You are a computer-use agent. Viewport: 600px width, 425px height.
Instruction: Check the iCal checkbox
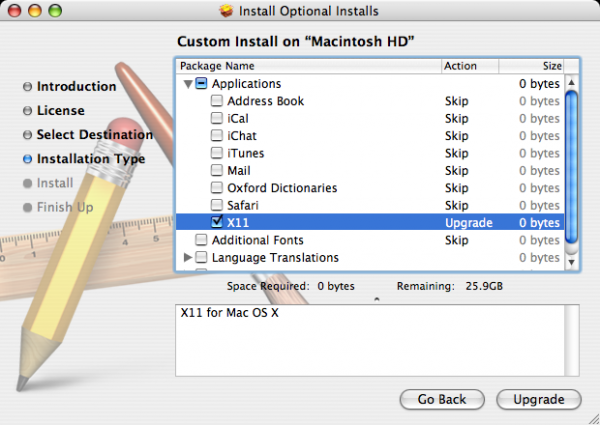click(217, 118)
